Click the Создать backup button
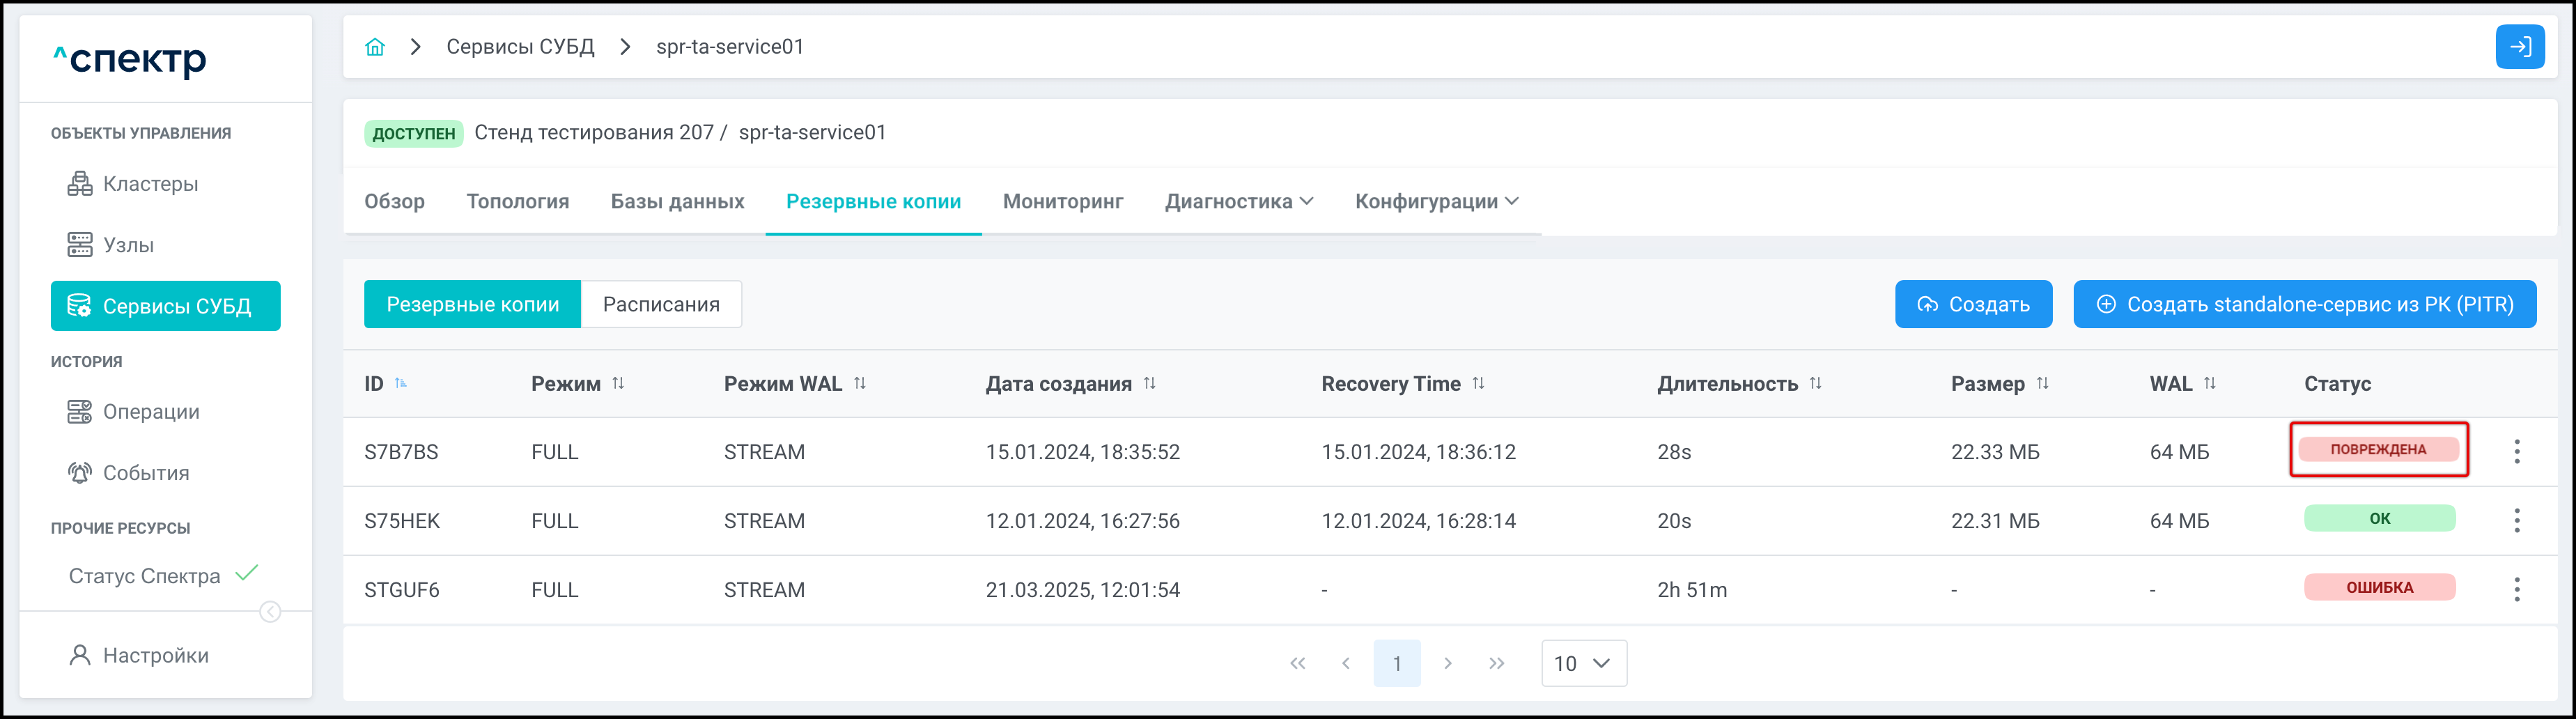The height and width of the screenshot is (719, 2576). (1972, 304)
